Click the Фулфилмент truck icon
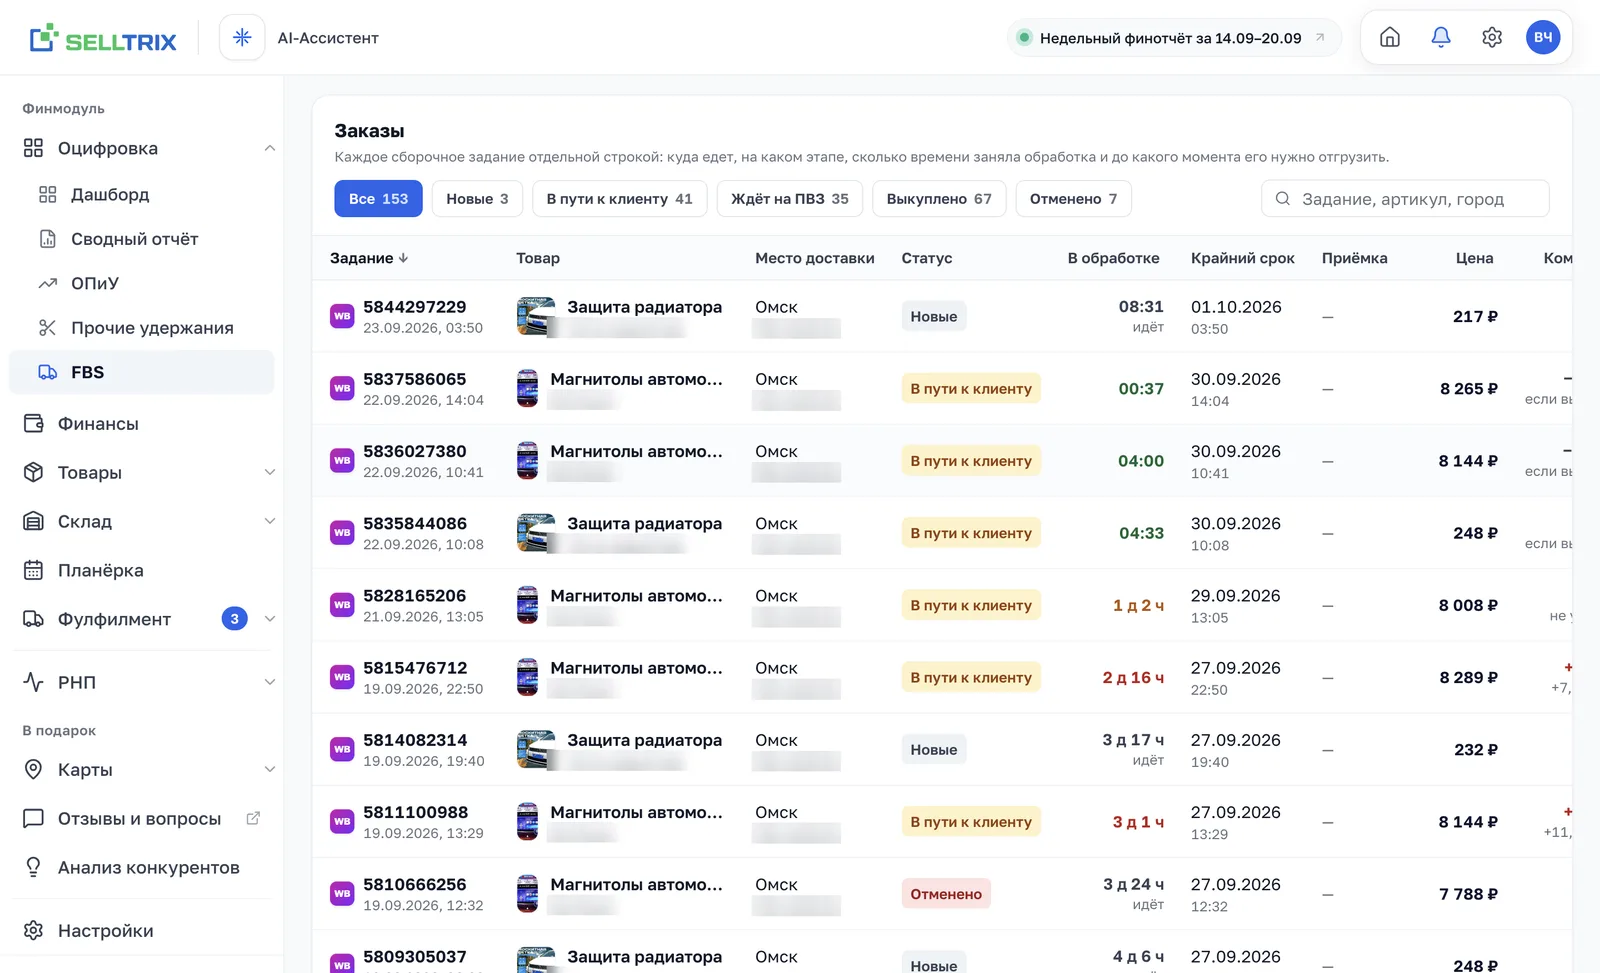 33,619
